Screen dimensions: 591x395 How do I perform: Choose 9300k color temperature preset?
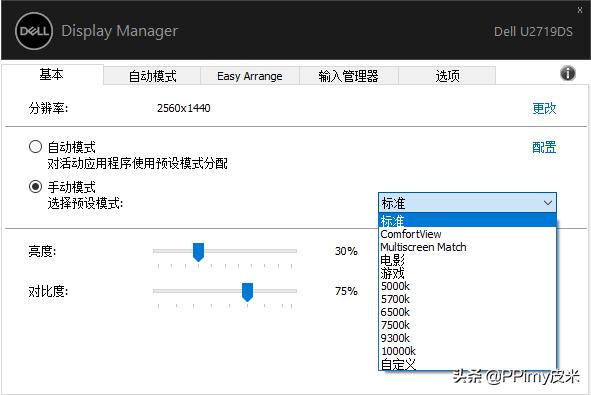(467, 338)
